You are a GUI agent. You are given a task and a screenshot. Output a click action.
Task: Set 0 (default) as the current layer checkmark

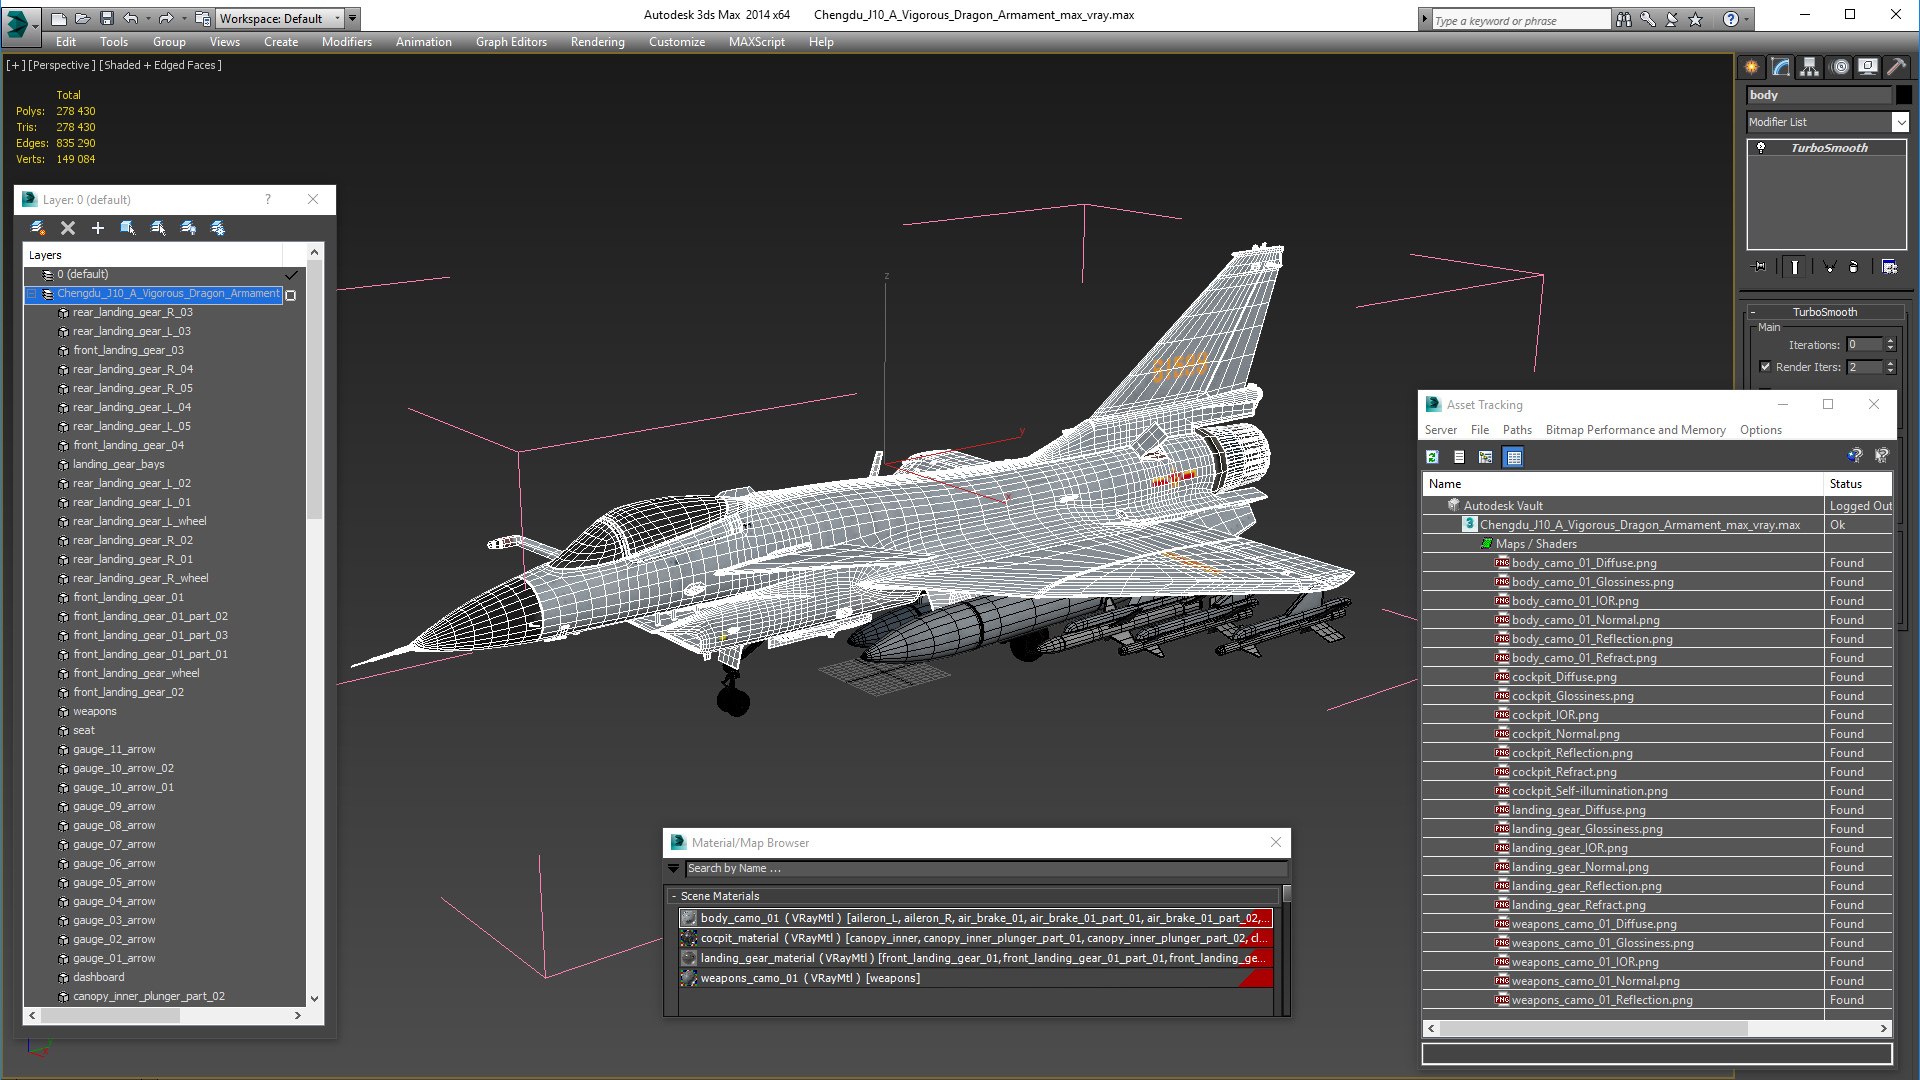[x=291, y=275]
